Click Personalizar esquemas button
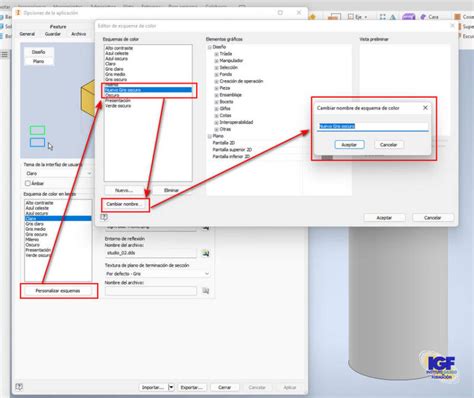This screenshot has width=474, height=398. tap(58, 291)
